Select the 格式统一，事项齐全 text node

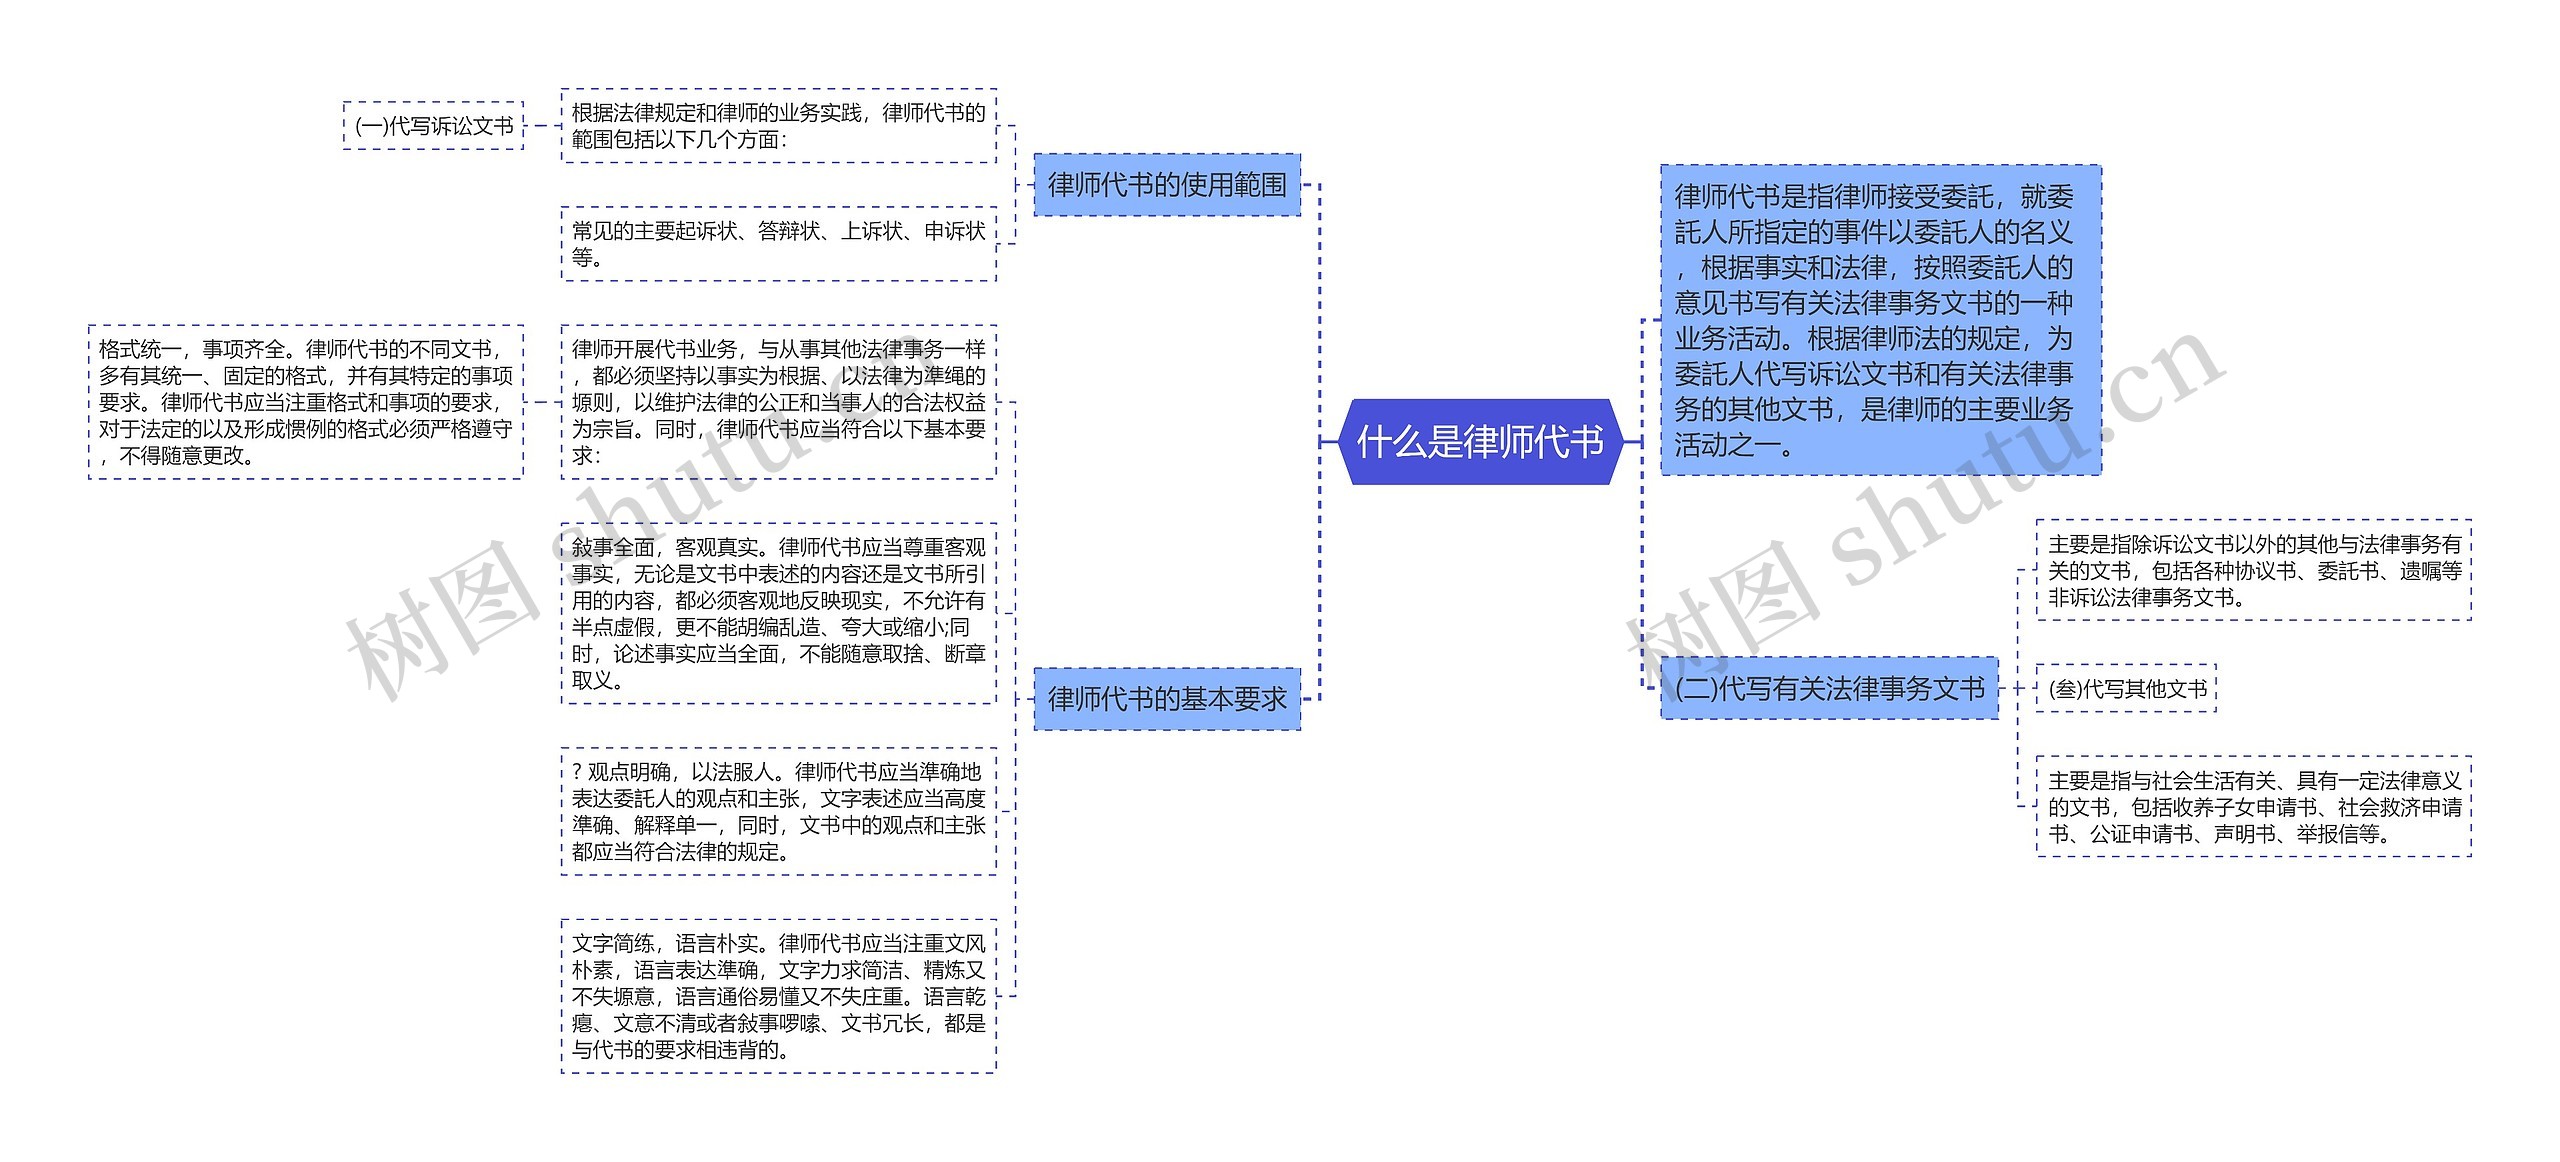click(x=305, y=402)
